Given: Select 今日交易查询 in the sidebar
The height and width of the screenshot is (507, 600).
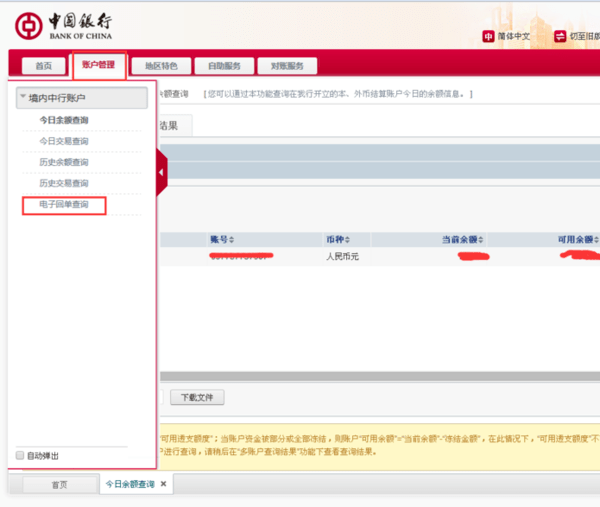Looking at the screenshot, I should [64, 141].
